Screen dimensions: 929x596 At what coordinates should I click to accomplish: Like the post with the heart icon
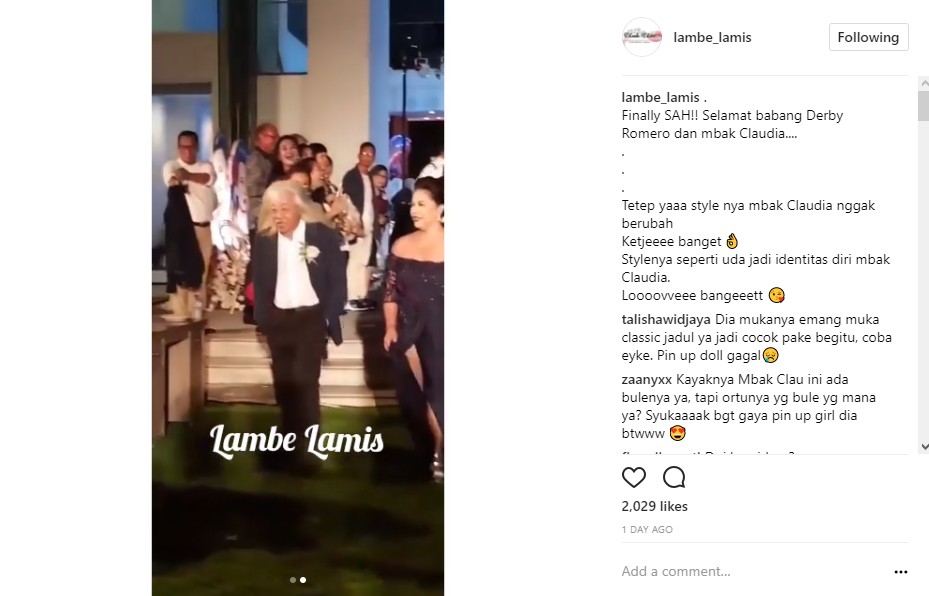pos(633,477)
